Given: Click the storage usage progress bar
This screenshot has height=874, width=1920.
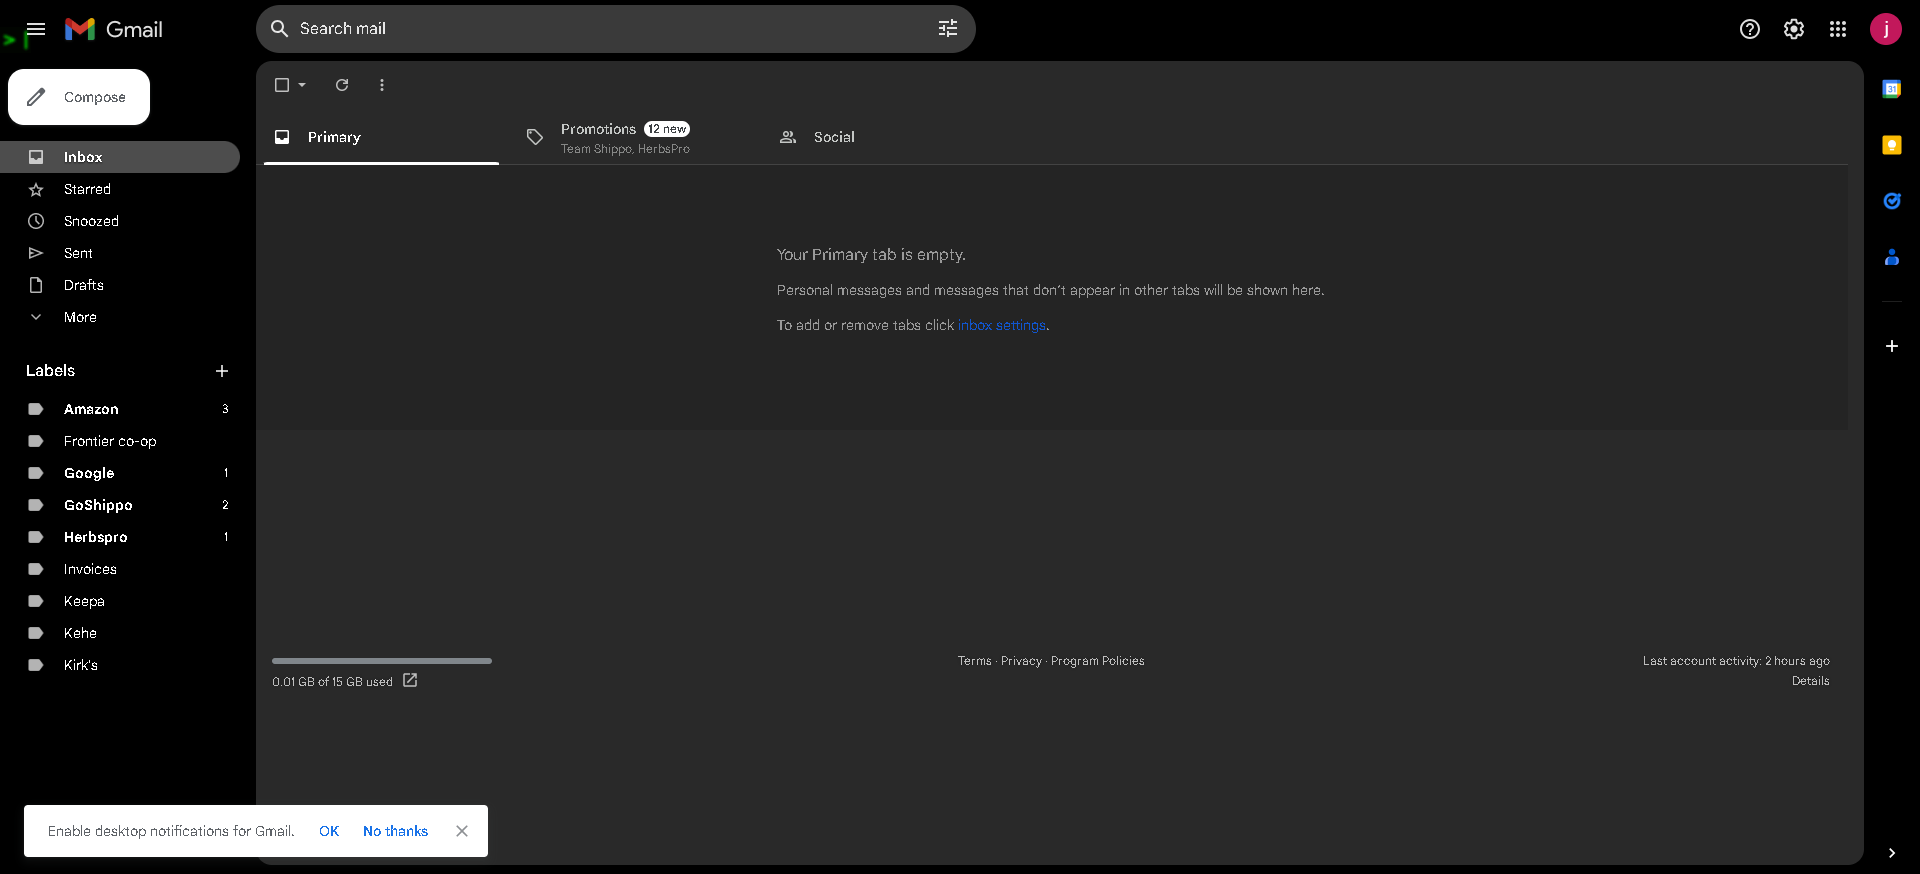Looking at the screenshot, I should pos(382,661).
